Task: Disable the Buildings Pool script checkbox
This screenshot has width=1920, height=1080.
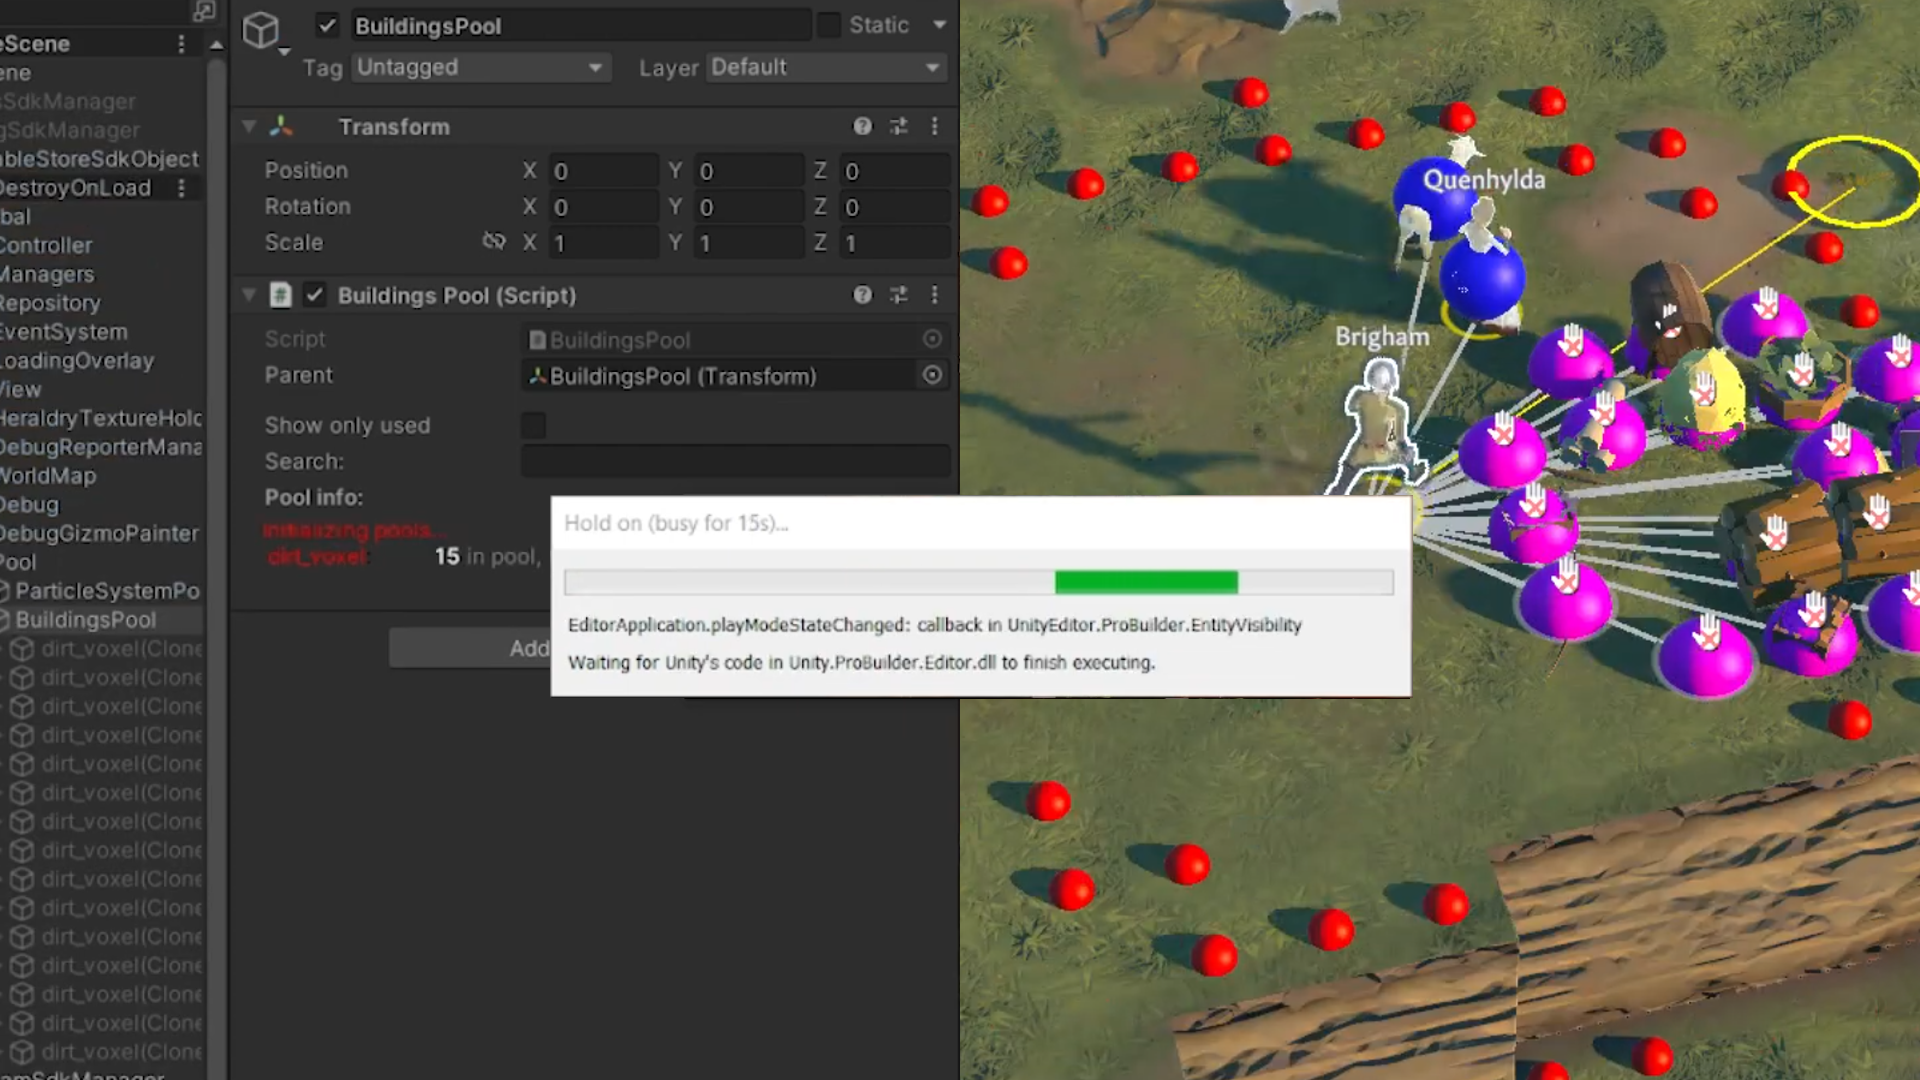Action: coord(314,295)
